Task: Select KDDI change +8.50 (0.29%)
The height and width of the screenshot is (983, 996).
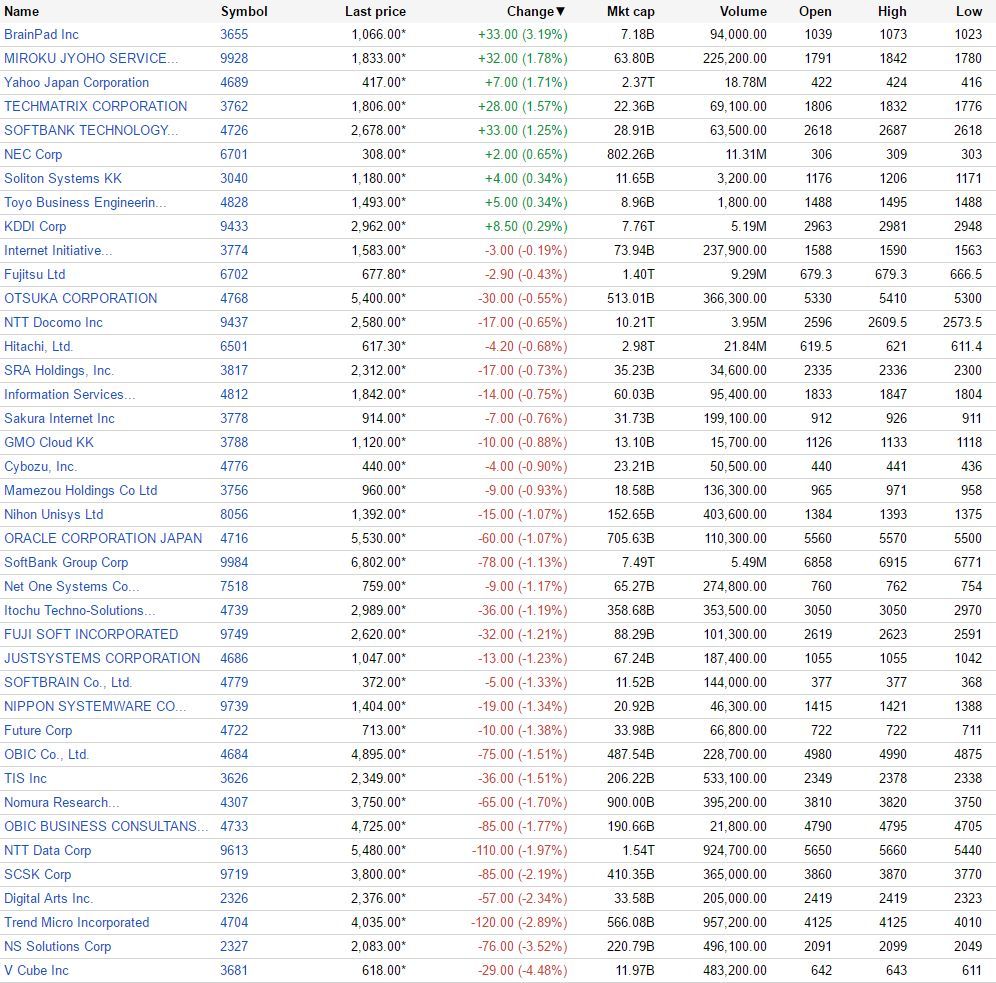Action: click(526, 227)
